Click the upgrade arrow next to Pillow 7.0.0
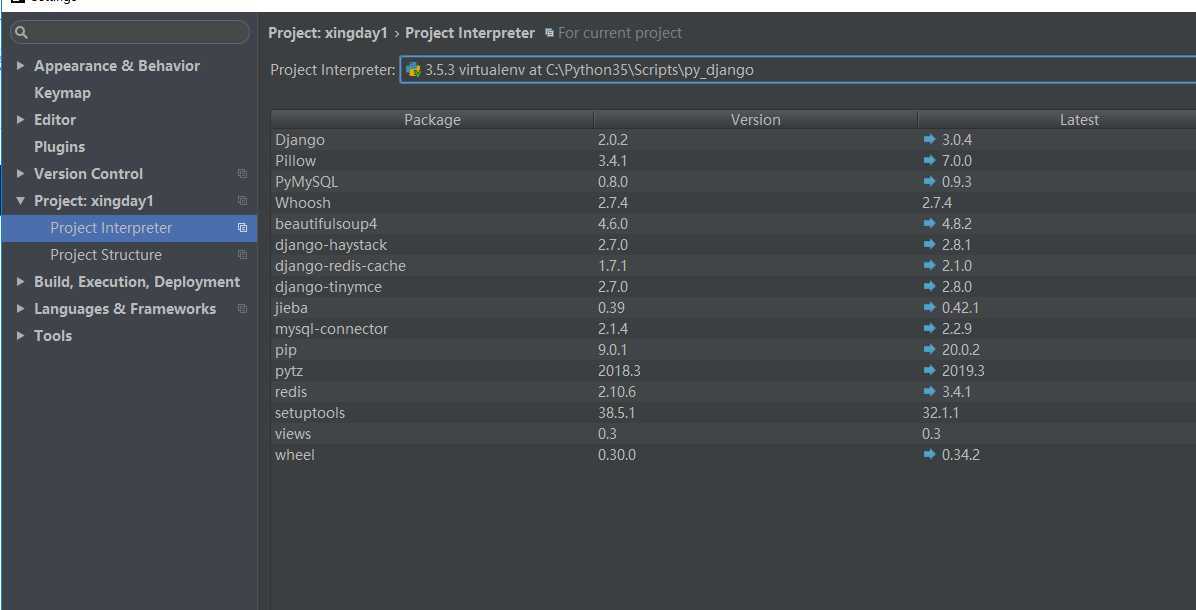1196x610 pixels. coord(929,161)
